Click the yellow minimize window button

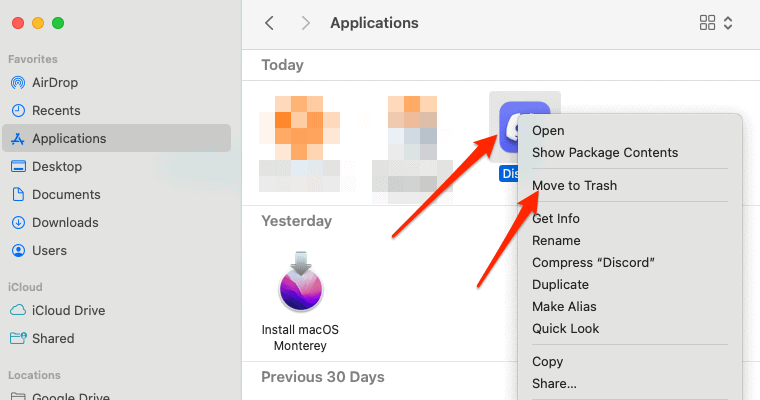coord(38,23)
